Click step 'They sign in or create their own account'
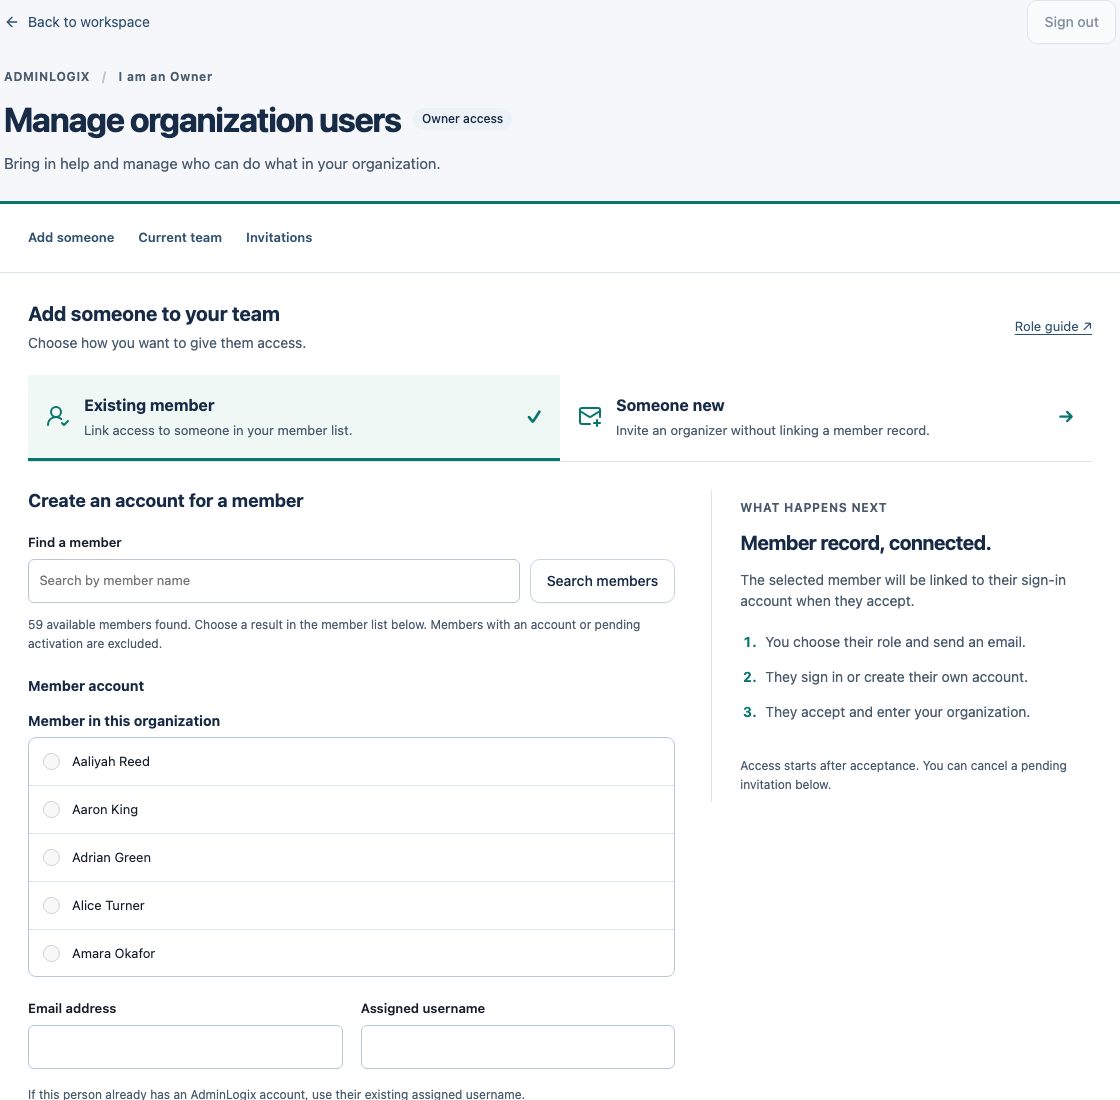The width and height of the screenshot is (1120, 1100). pos(896,677)
